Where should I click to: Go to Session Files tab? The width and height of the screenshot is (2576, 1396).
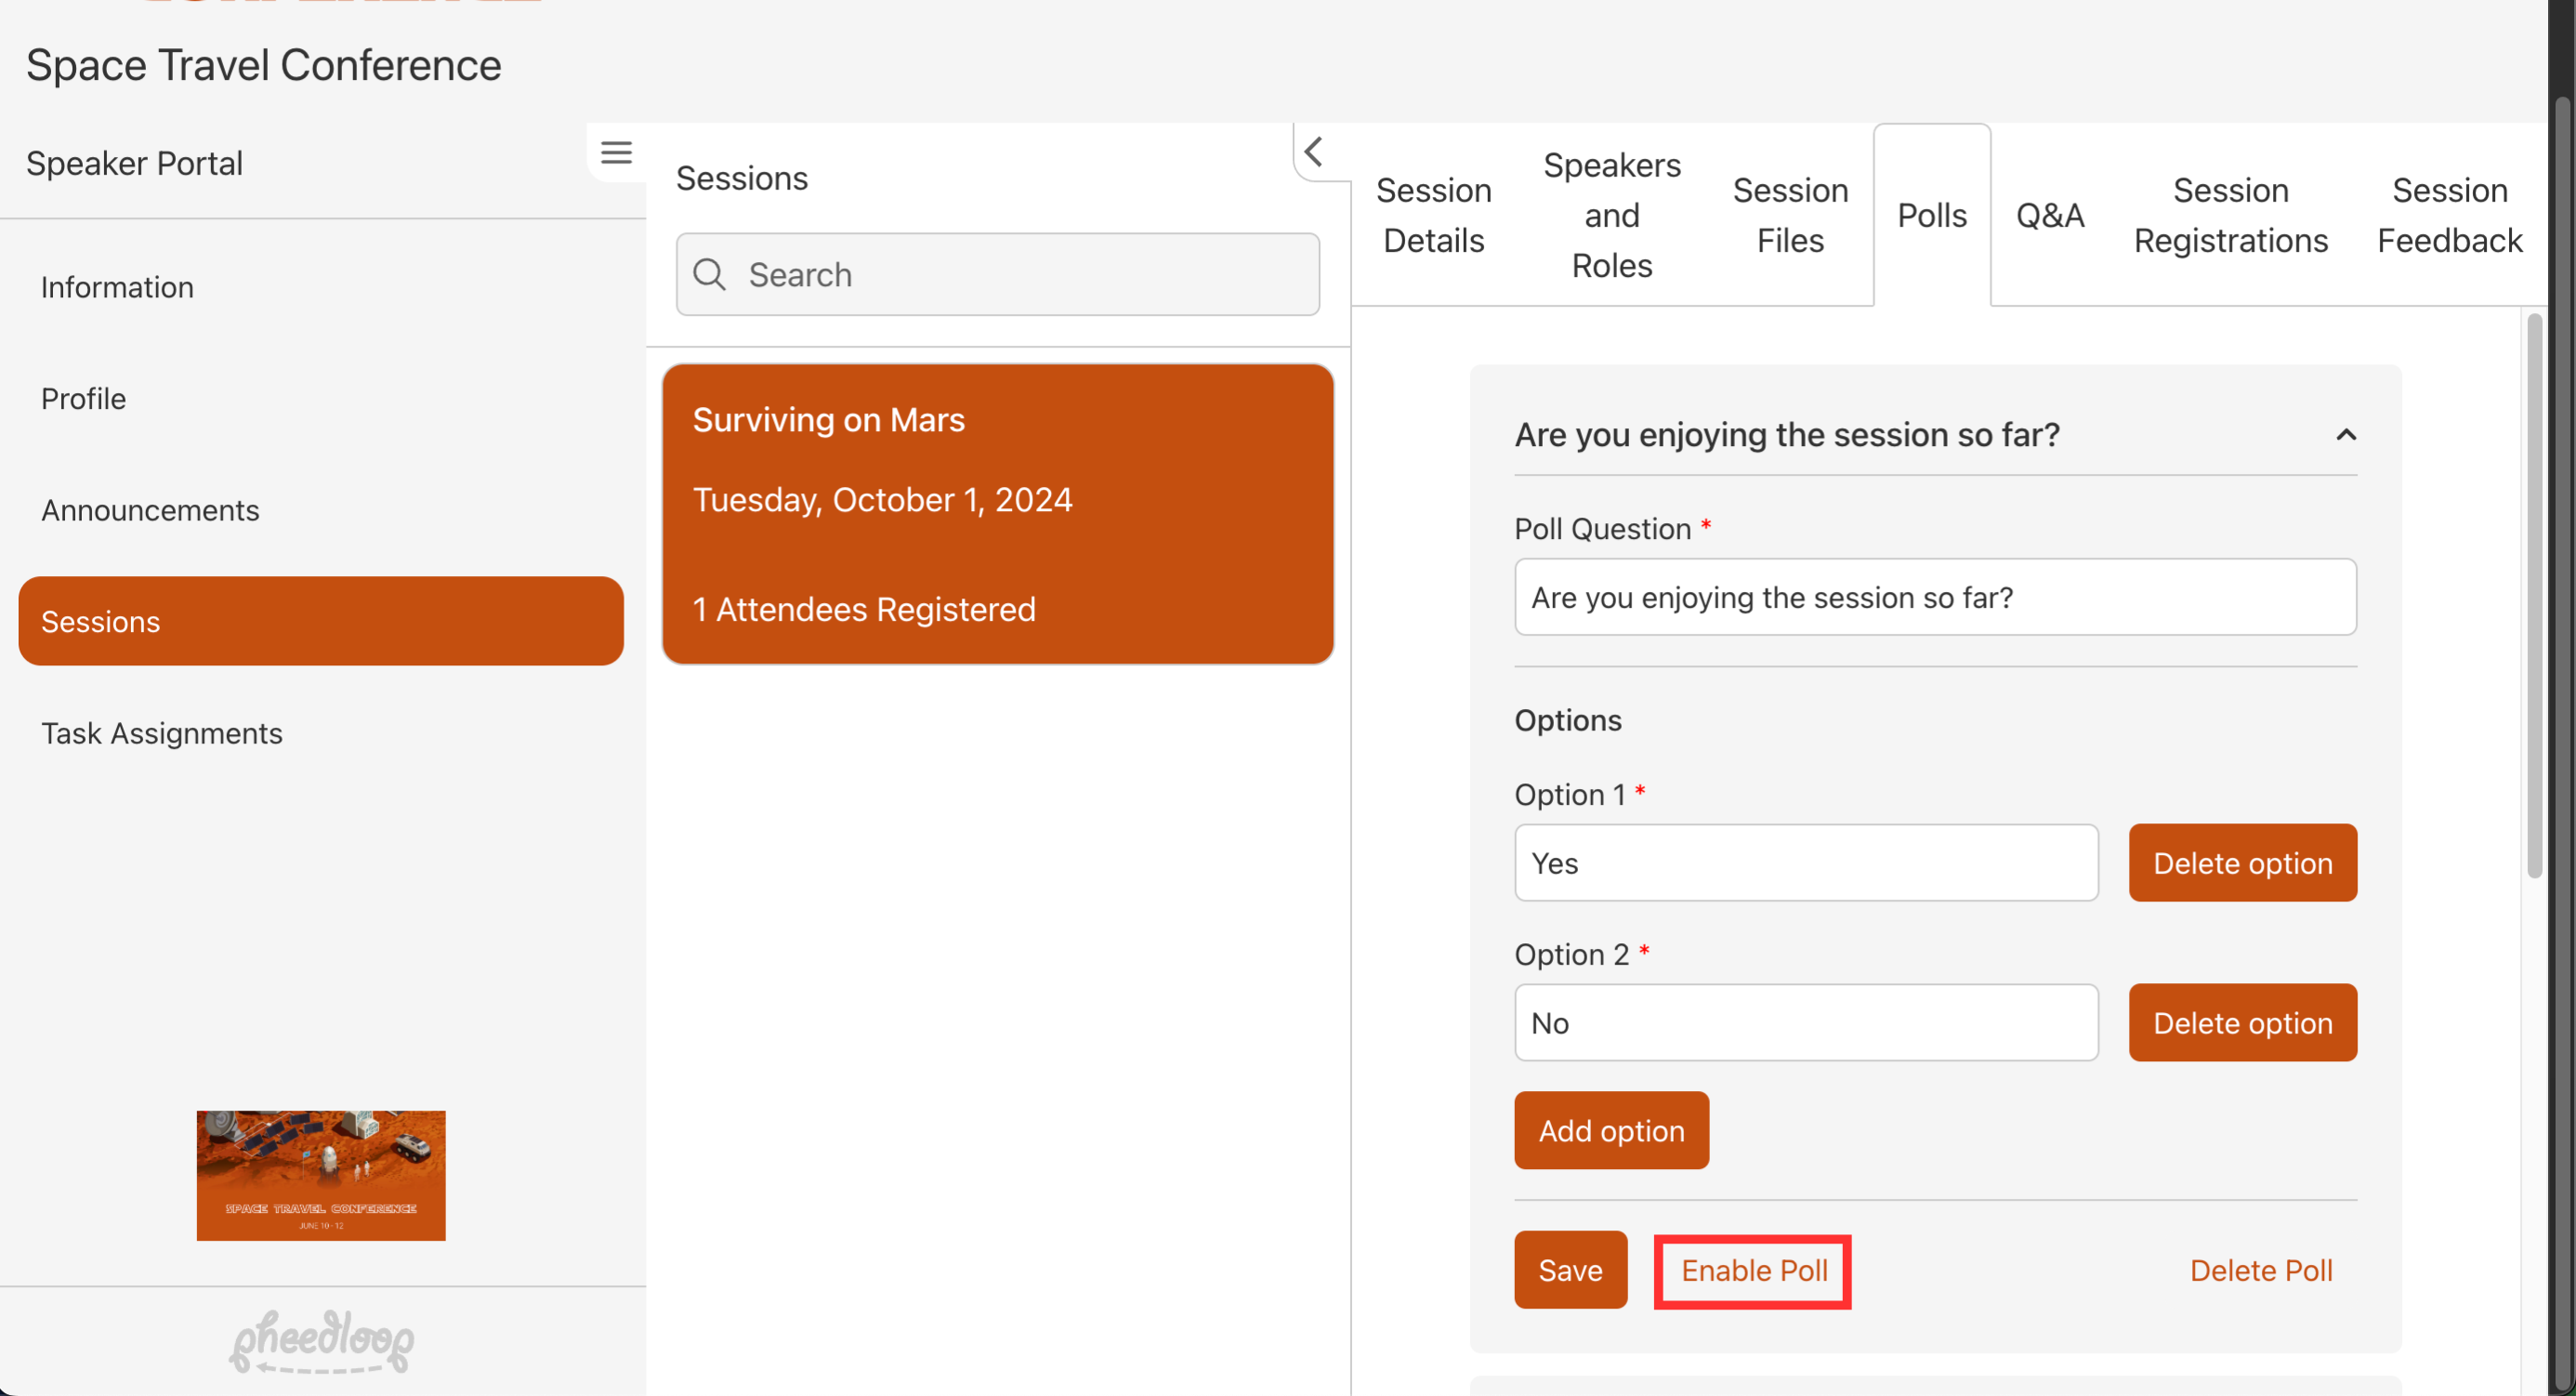tap(1789, 215)
